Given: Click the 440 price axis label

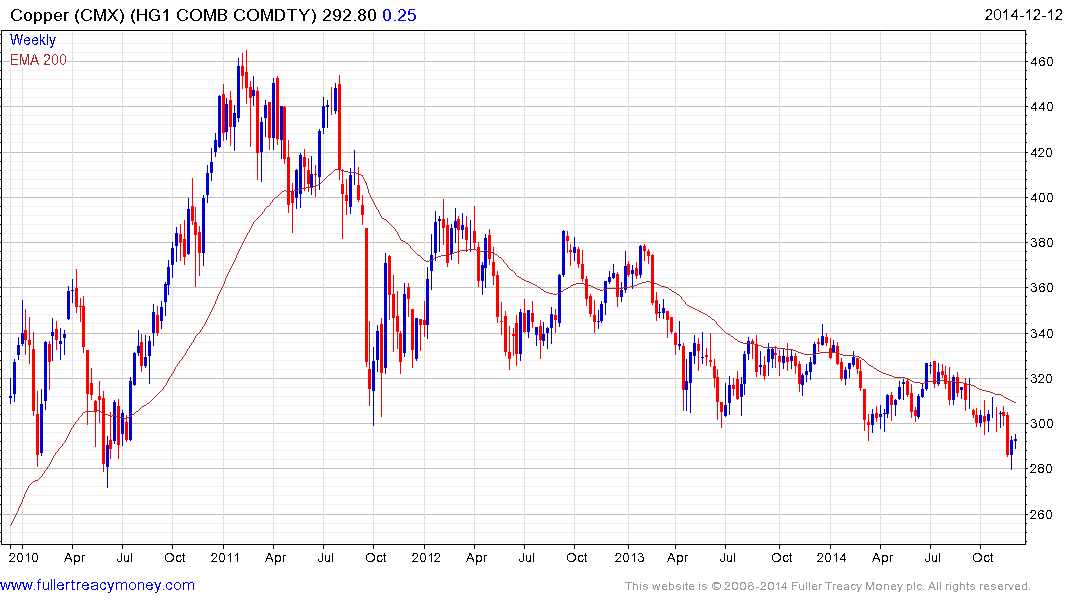Looking at the screenshot, I should [x=1042, y=106].
